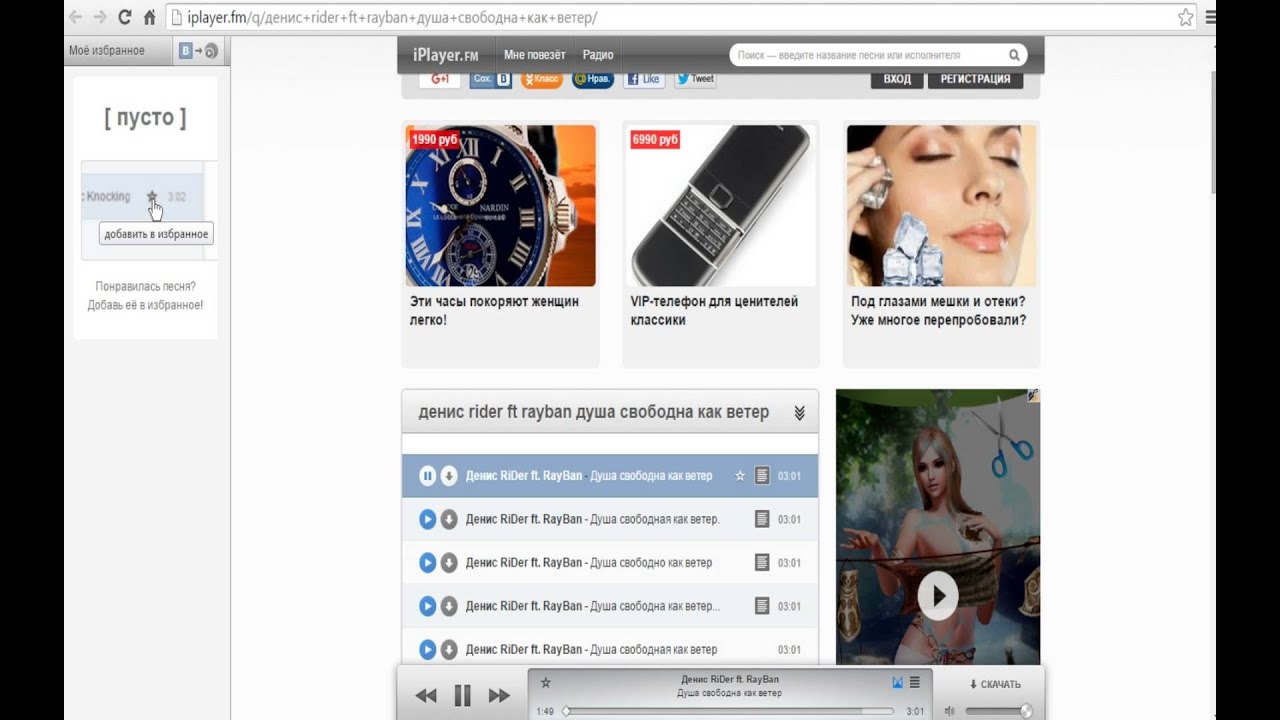Open the Моё избранное sidebar tab
Viewport: 1280px width, 720px height.
pyautogui.click(x=106, y=50)
